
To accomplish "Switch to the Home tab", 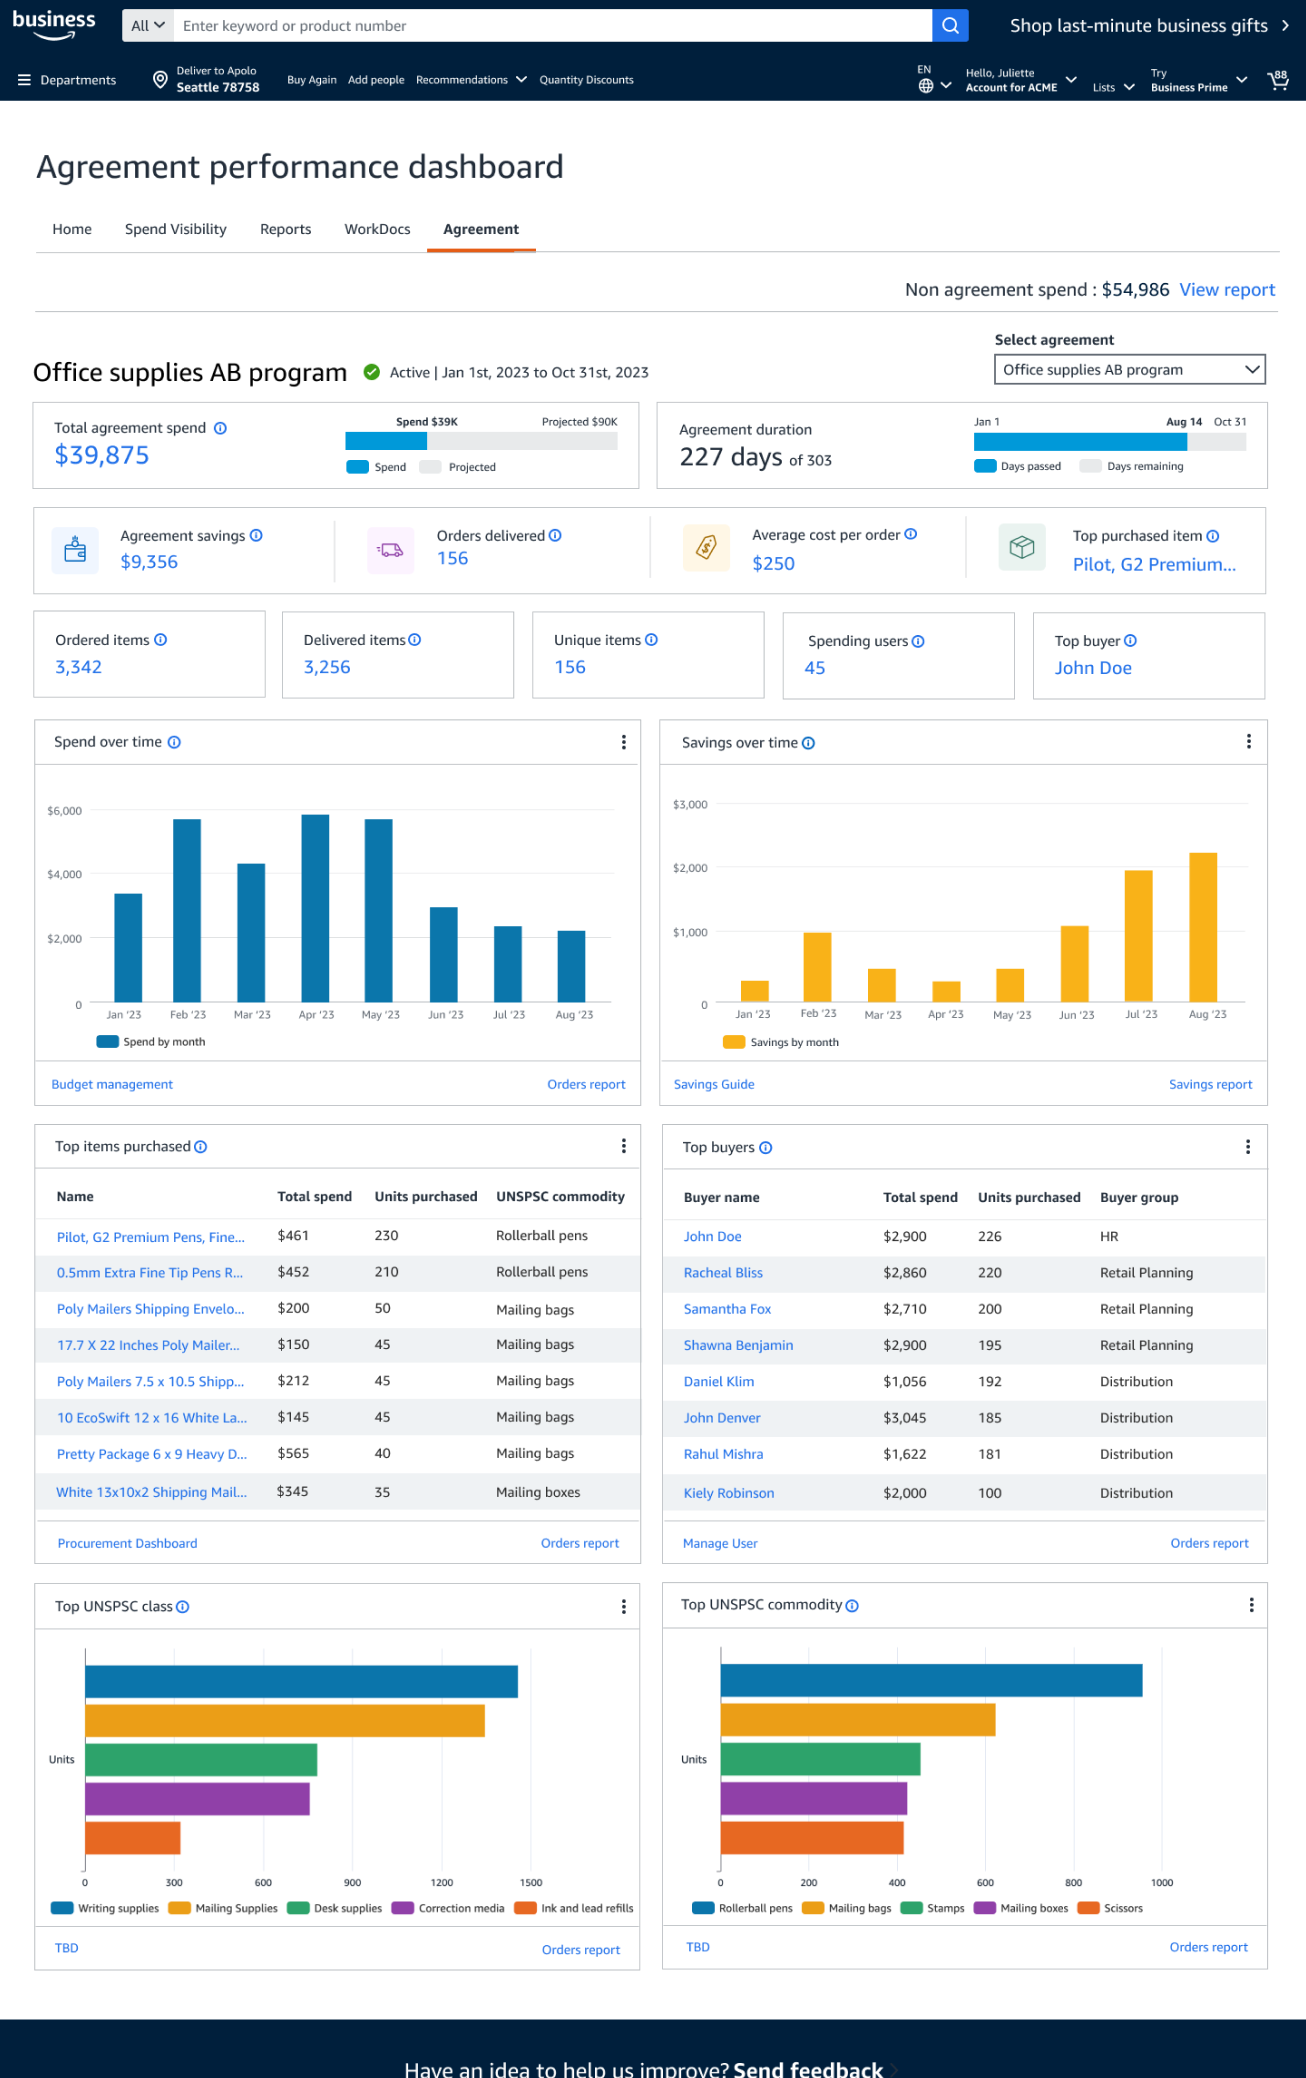I will 72,229.
